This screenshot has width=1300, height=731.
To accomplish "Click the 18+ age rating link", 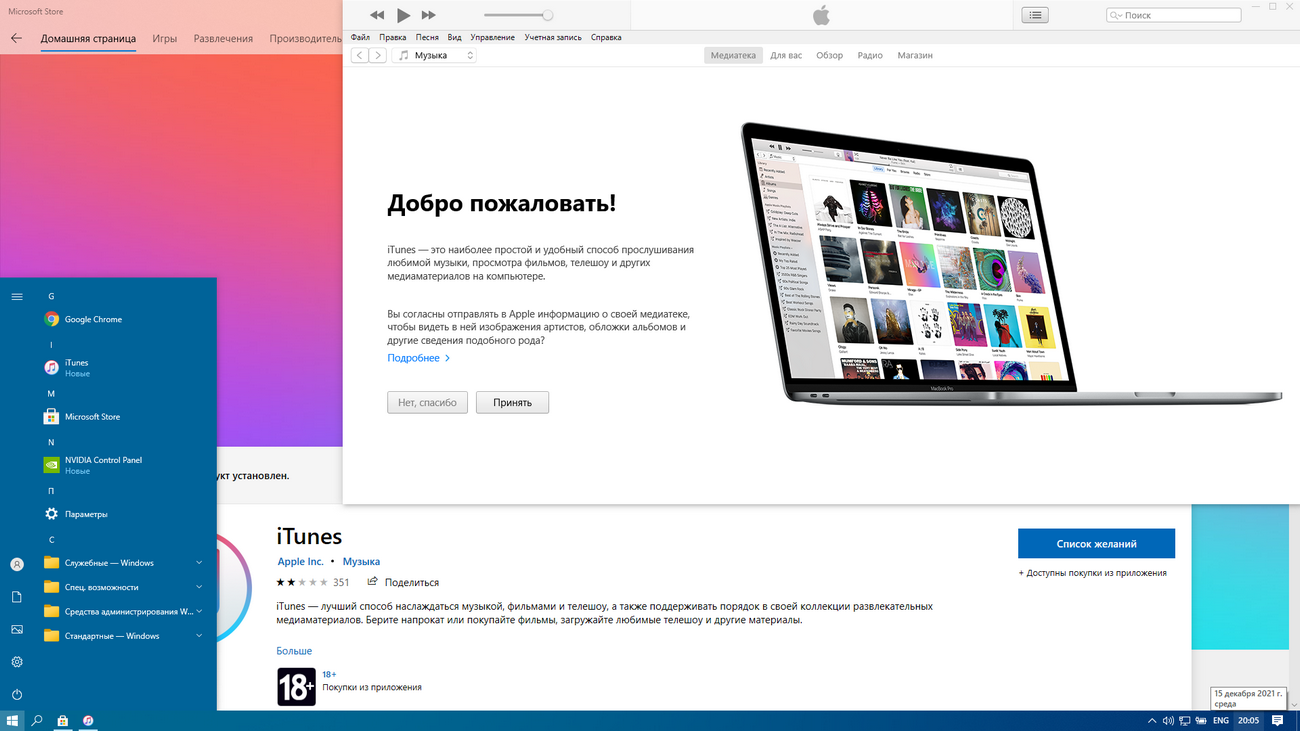I will click(329, 675).
